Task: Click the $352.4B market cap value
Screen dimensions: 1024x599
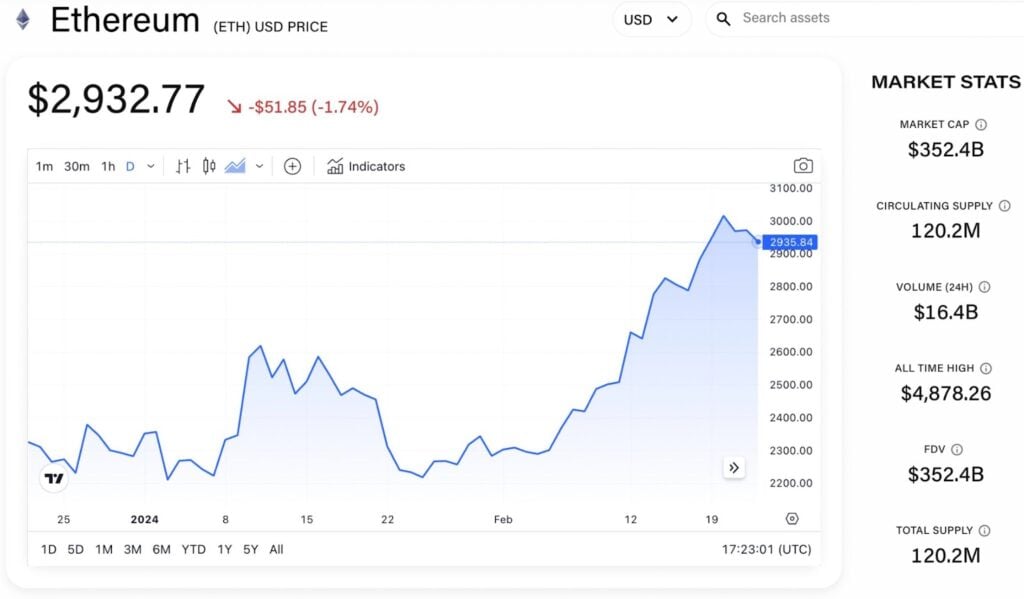Action: [946, 150]
